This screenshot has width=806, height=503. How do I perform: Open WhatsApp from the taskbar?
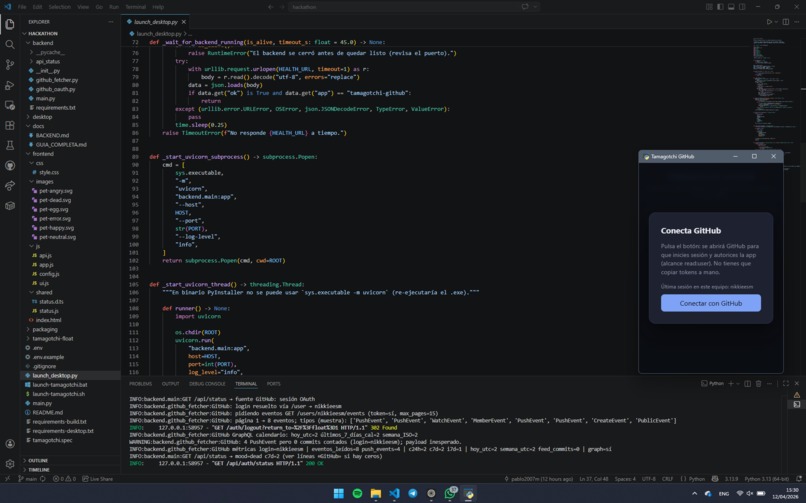click(x=450, y=494)
